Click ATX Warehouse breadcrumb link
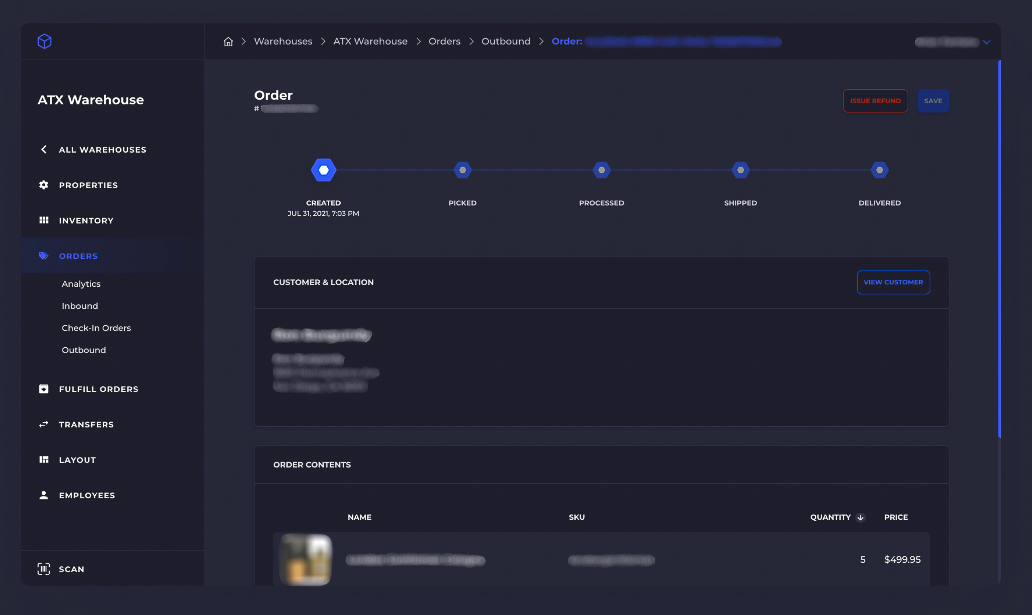 [371, 41]
